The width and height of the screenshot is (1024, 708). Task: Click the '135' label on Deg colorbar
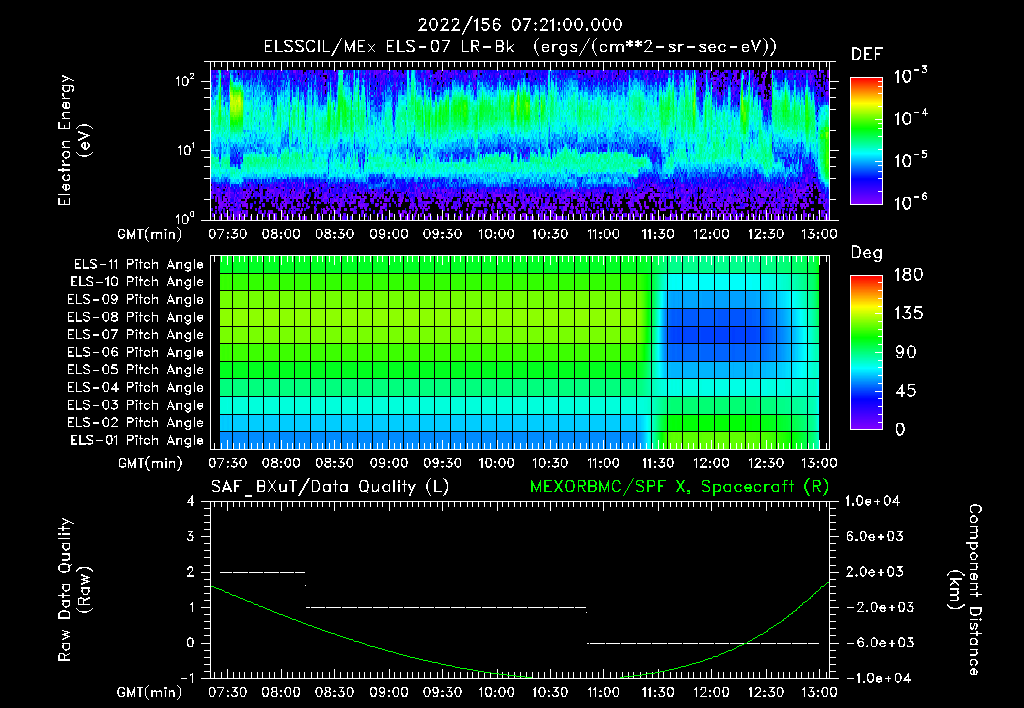tap(908, 313)
